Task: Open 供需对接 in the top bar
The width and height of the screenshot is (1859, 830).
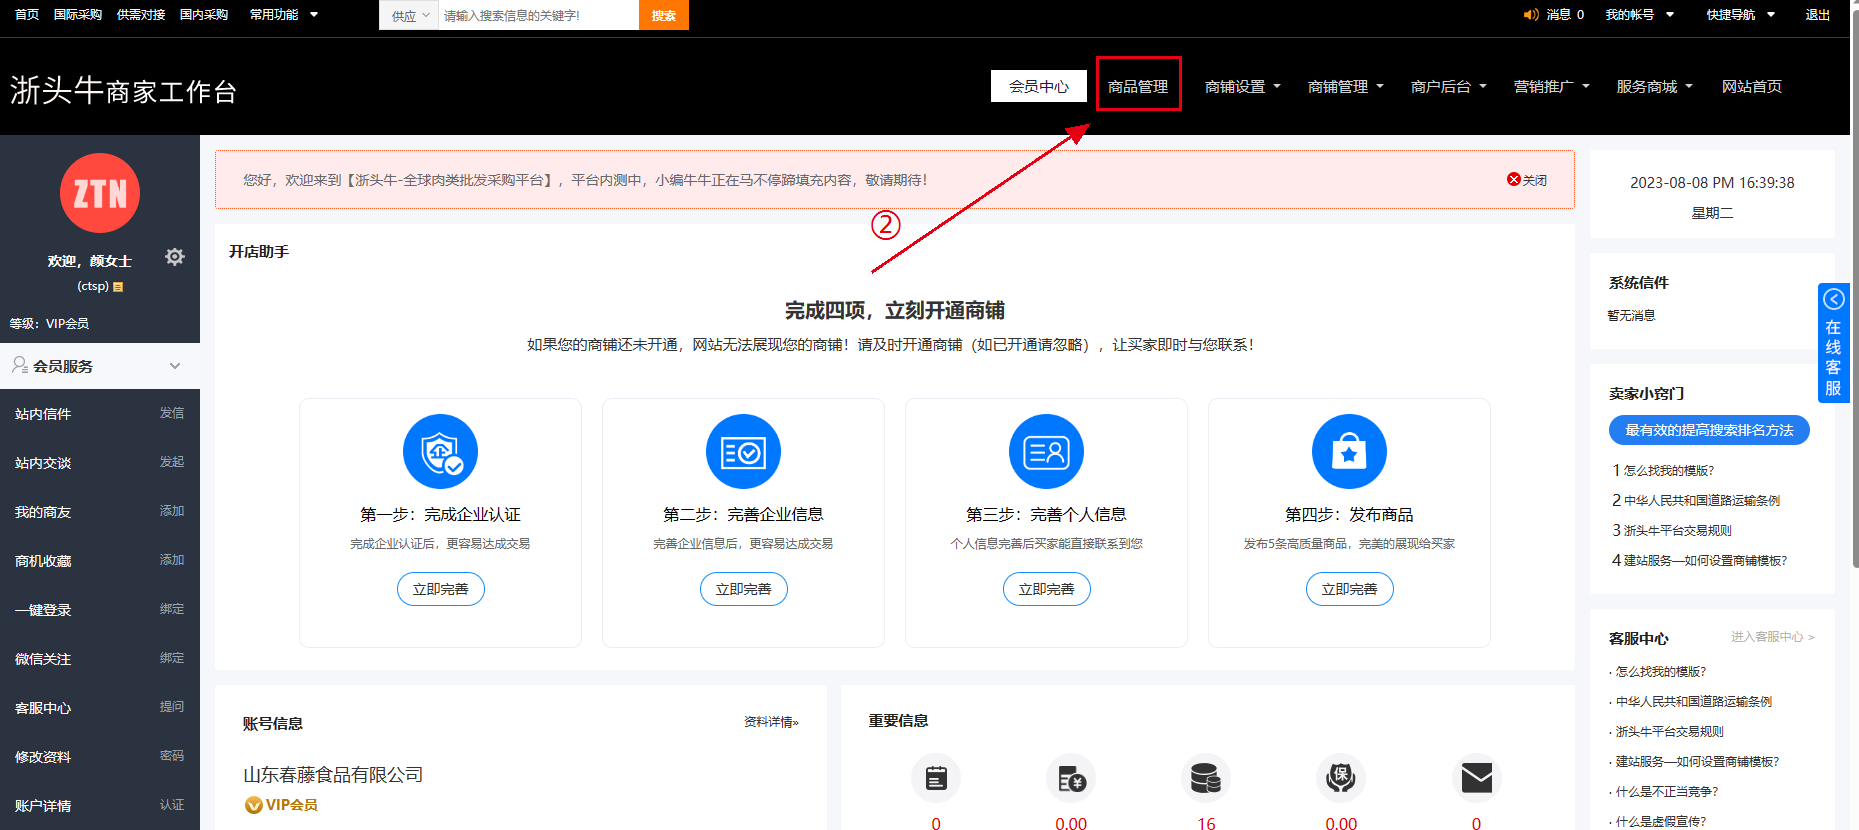Action: tap(141, 15)
